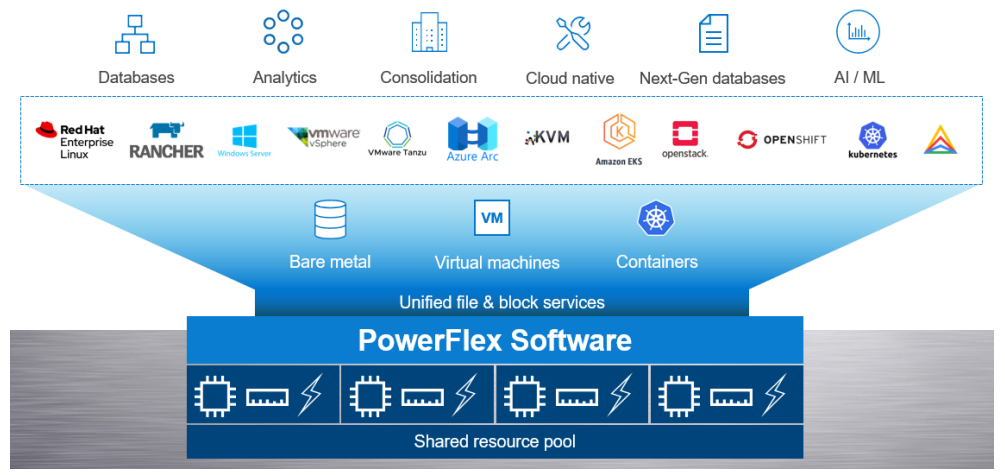Select the "Shared resource pool" text

click(495, 442)
